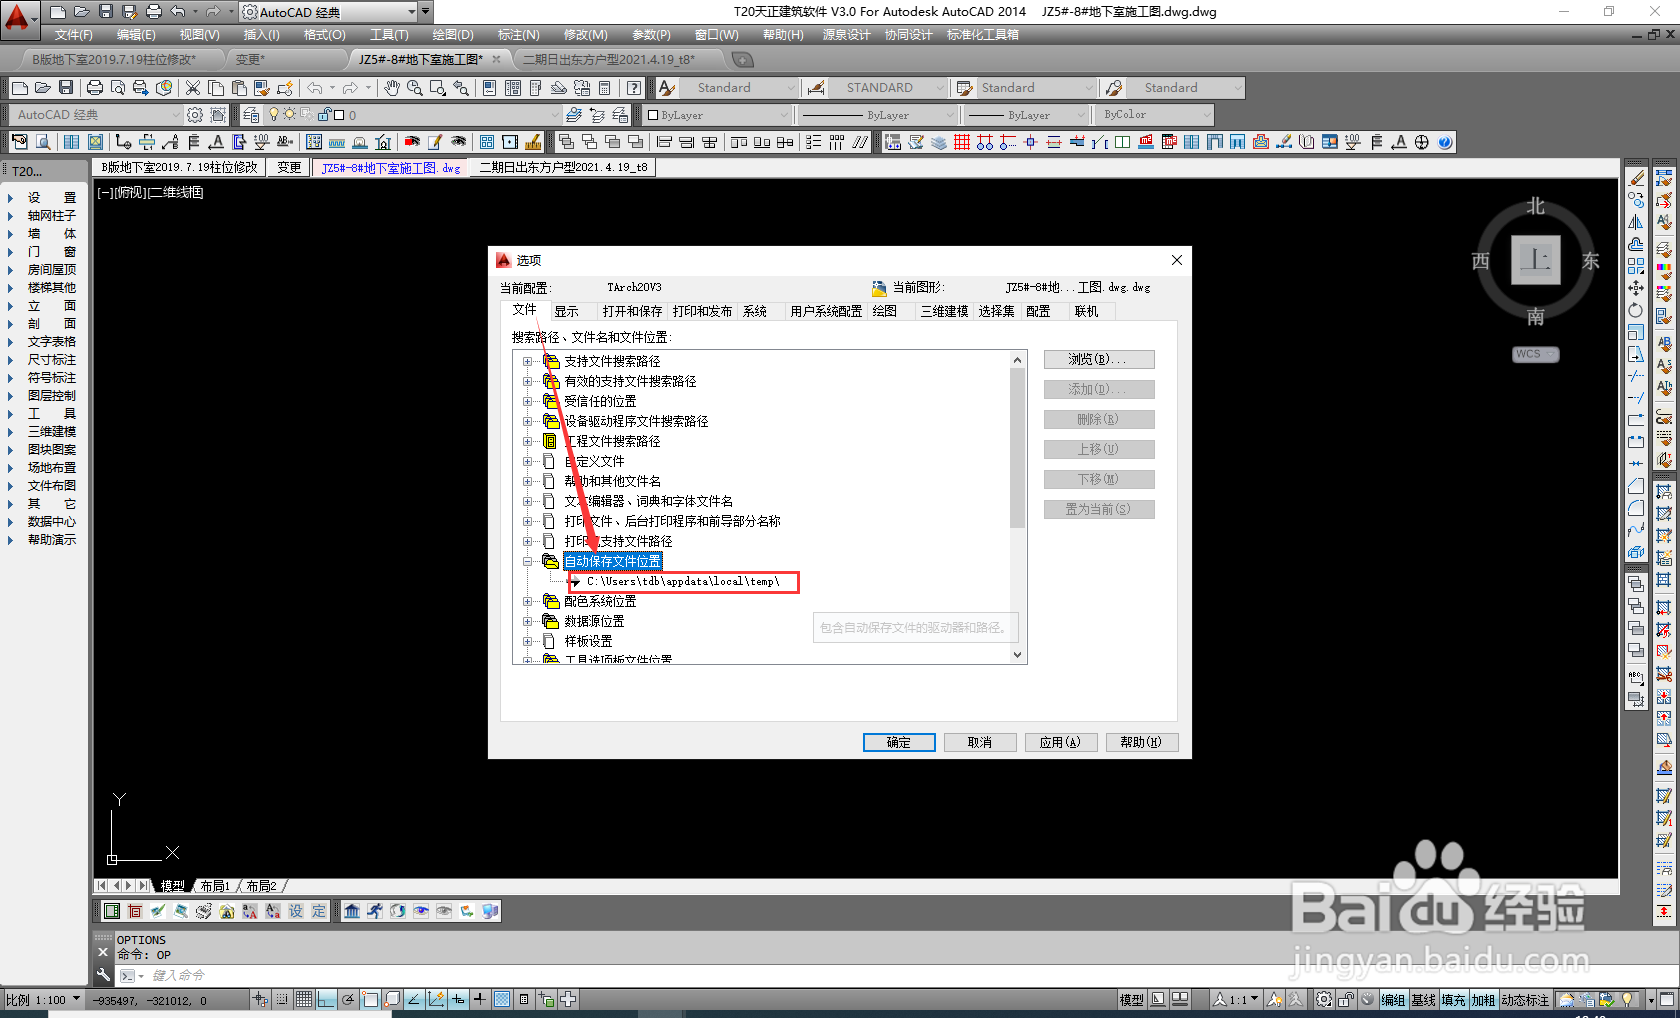Click the wrench icon beside the command line

[103, 975]
